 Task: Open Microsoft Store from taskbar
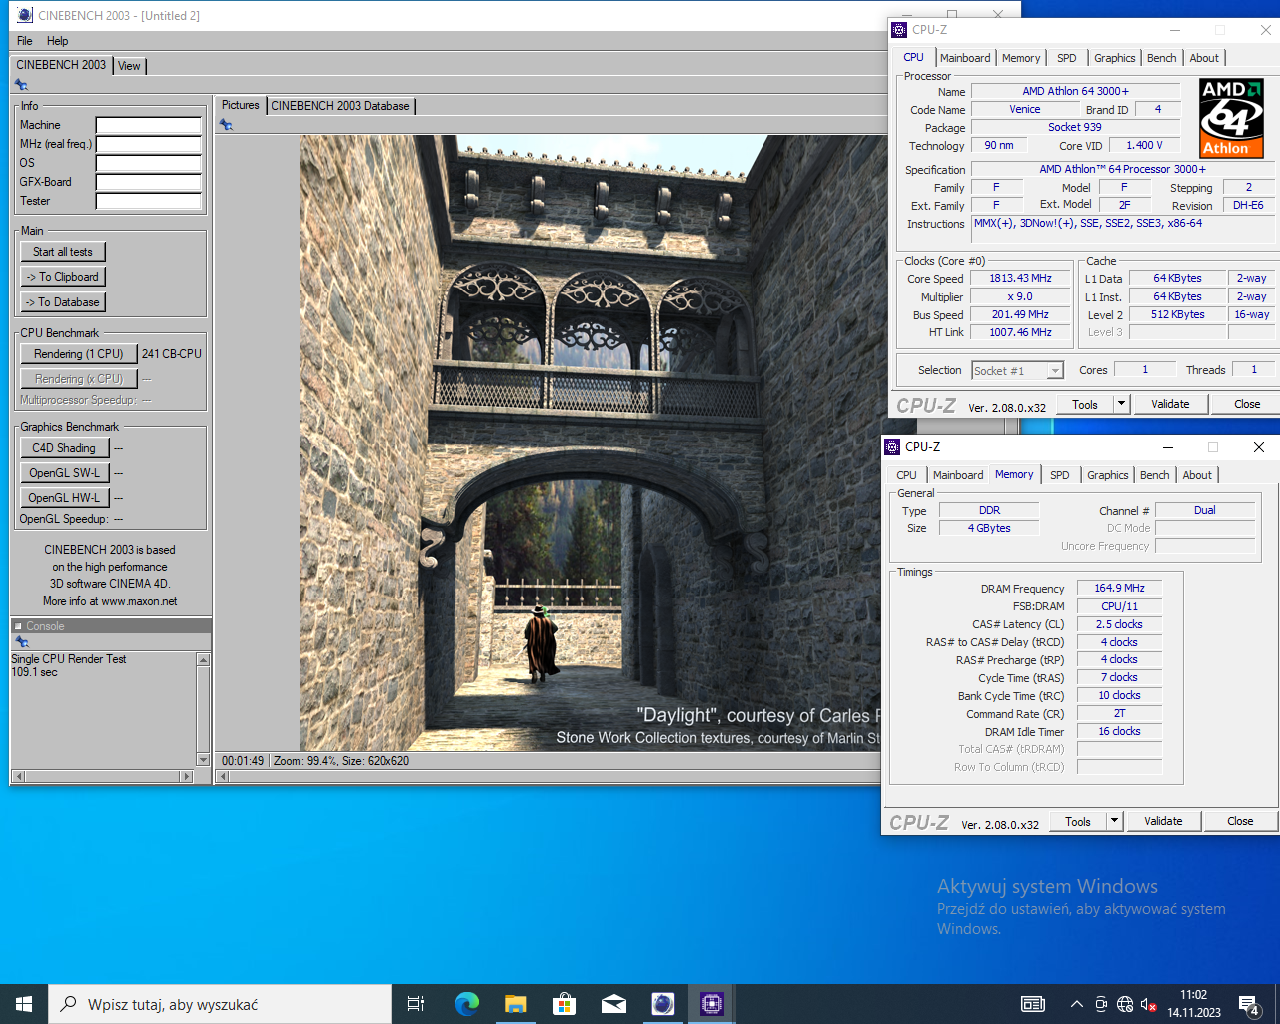click(x=564, y=1004)
